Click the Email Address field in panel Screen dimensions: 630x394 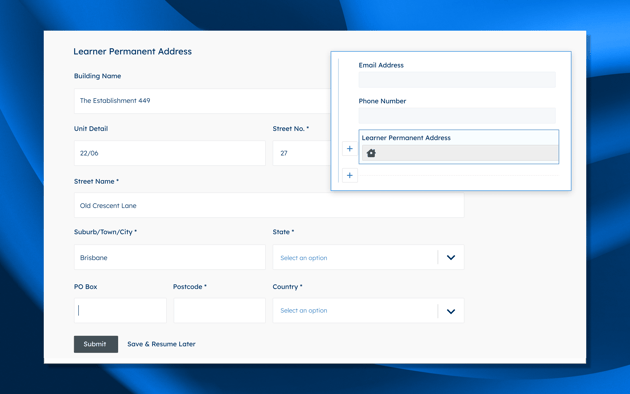[x=457, y=80]
